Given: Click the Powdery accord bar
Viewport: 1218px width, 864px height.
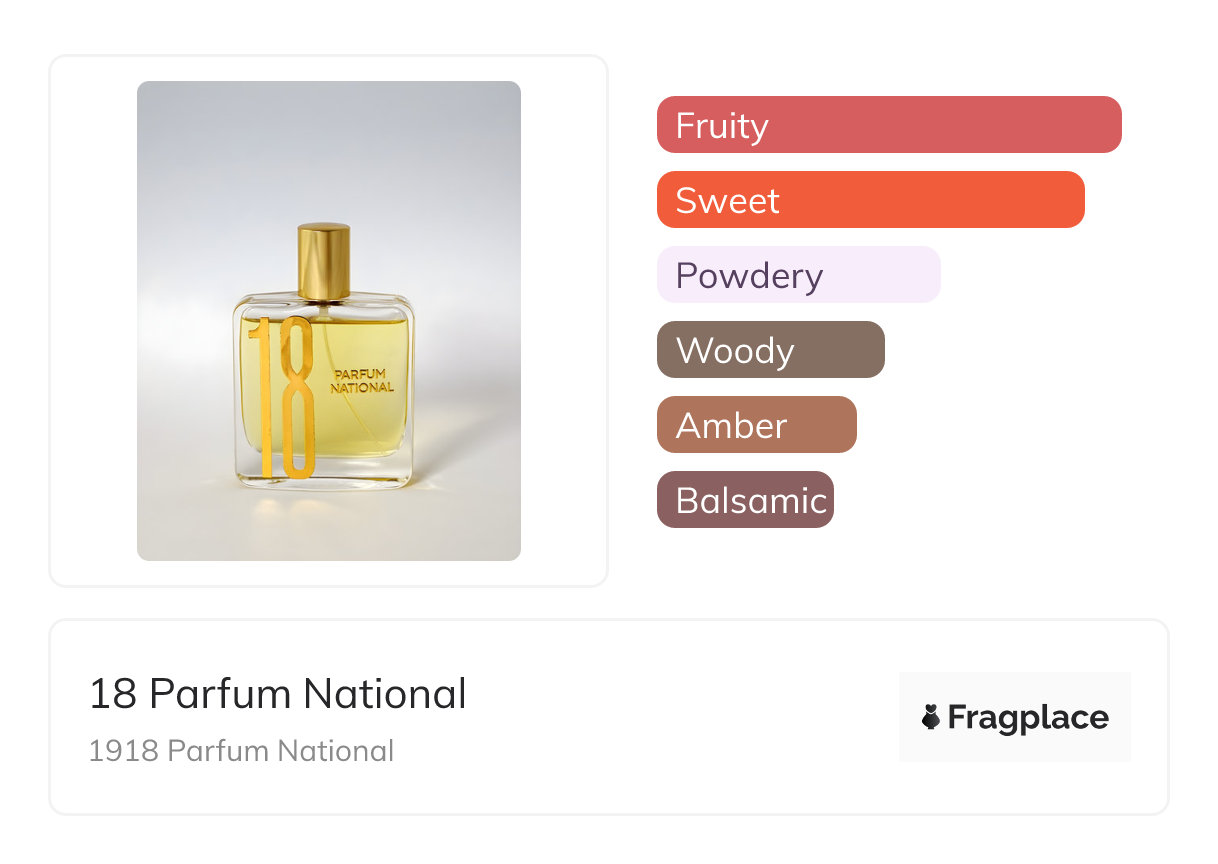Looking at the screenshot, I should (798, 275).
